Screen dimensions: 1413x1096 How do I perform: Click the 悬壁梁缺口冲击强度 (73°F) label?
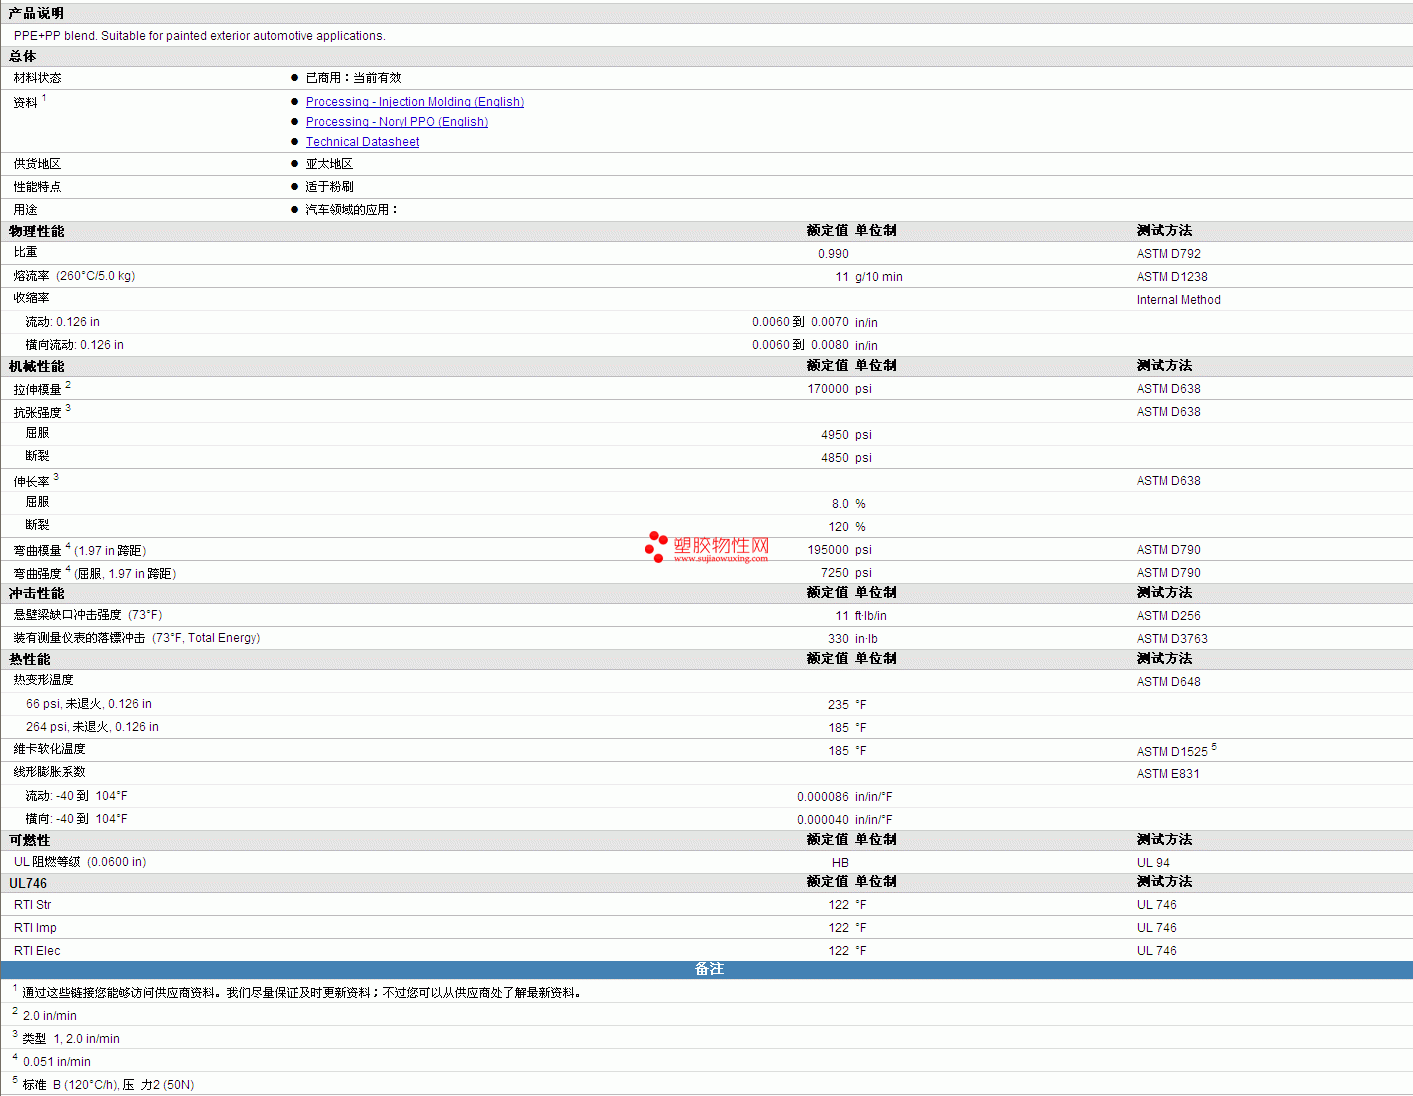click(87, 615)
